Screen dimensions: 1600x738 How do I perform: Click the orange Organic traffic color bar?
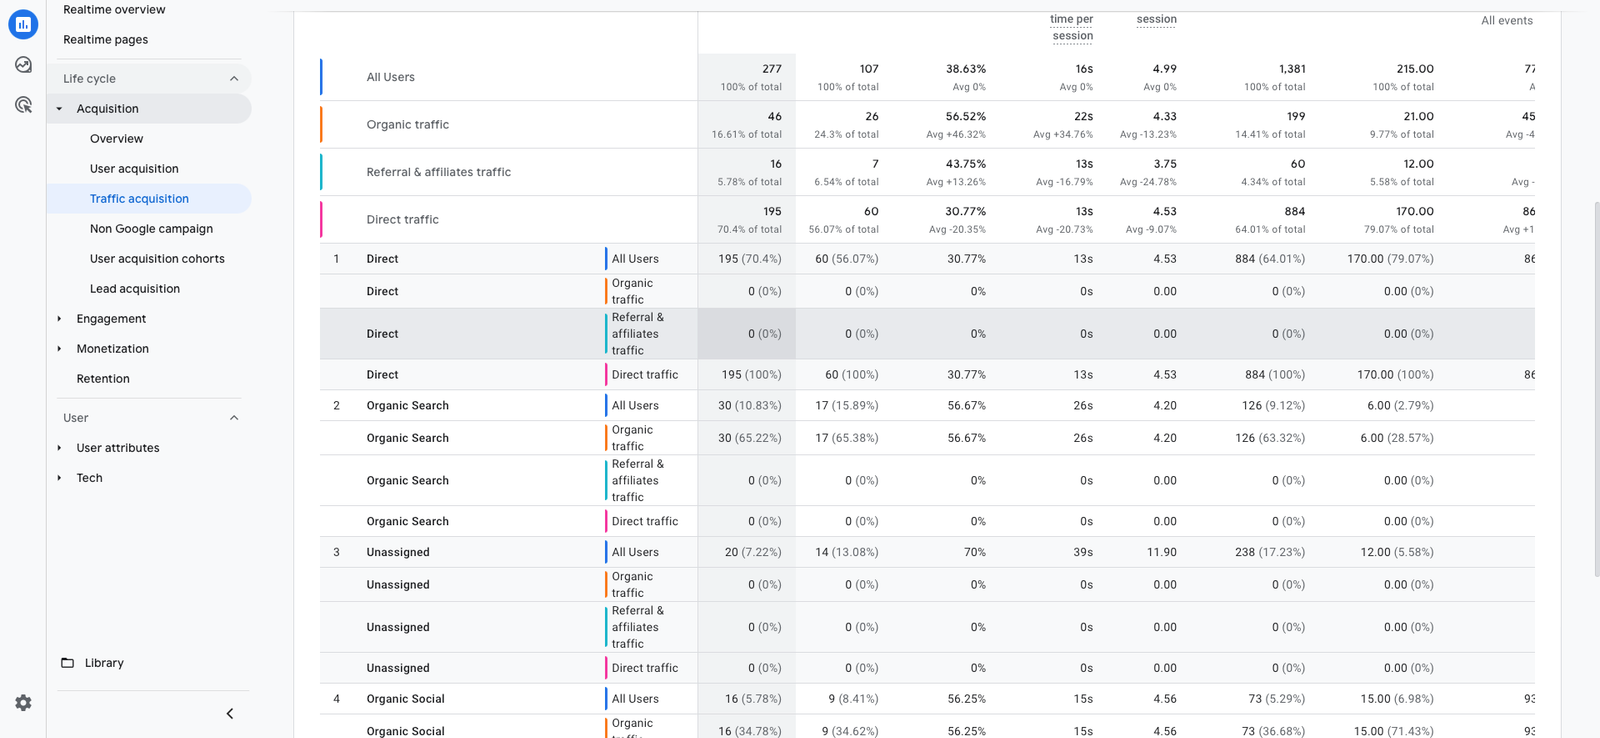pyautogui.click(x=321, y=125)
